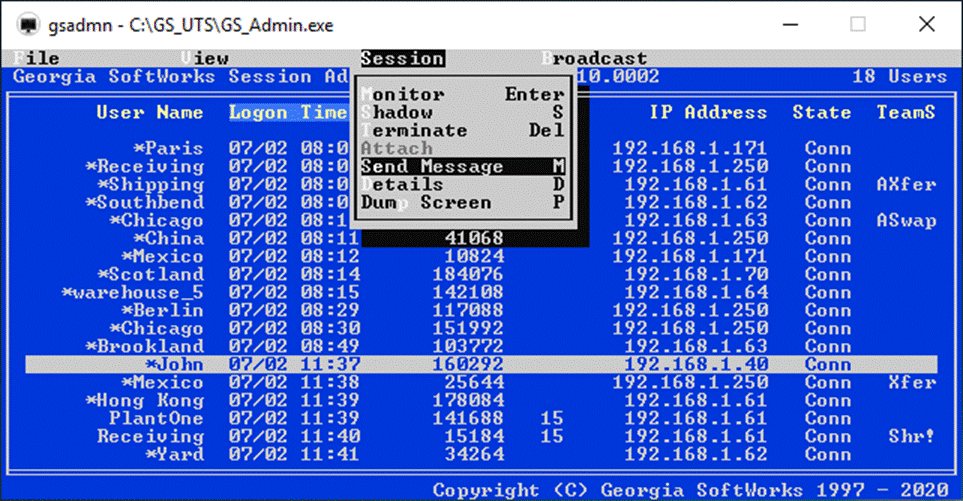
Task: Click the User Name column header
Action: click(150, 113)
